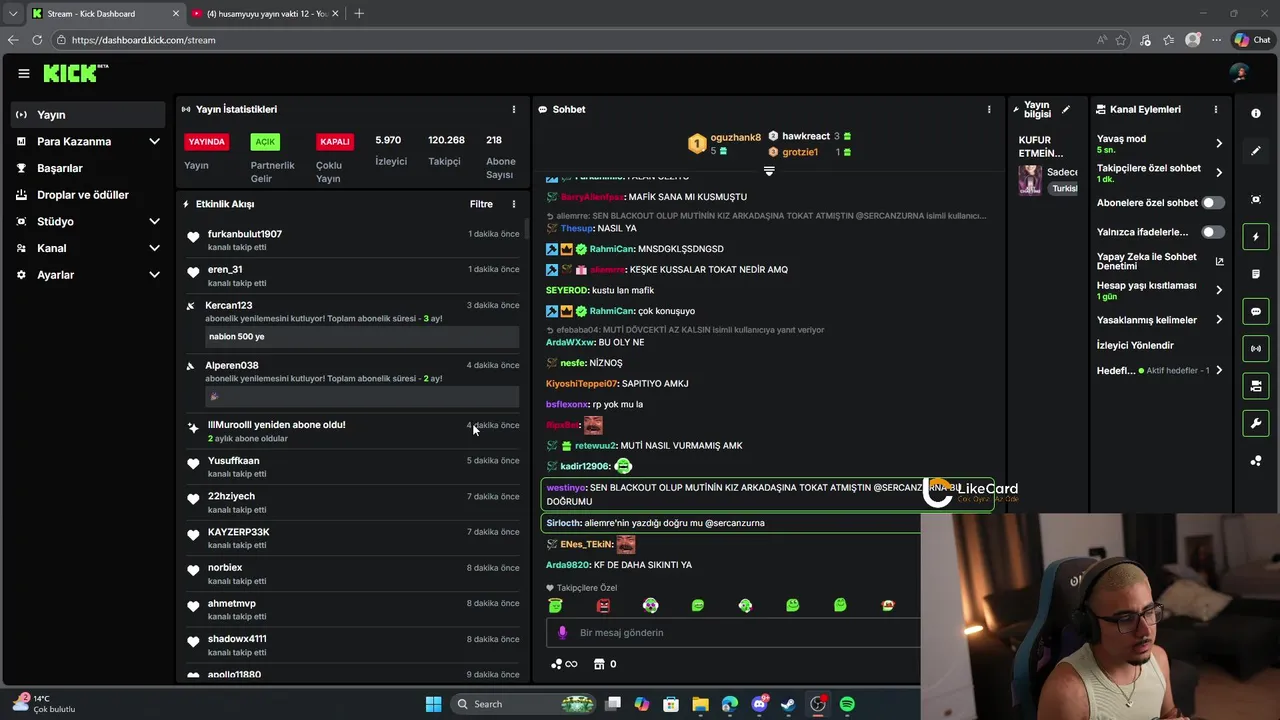Open Yayın İstatistikleri options menu
The width and height of the screenshot is (1280, 720).
514,109
